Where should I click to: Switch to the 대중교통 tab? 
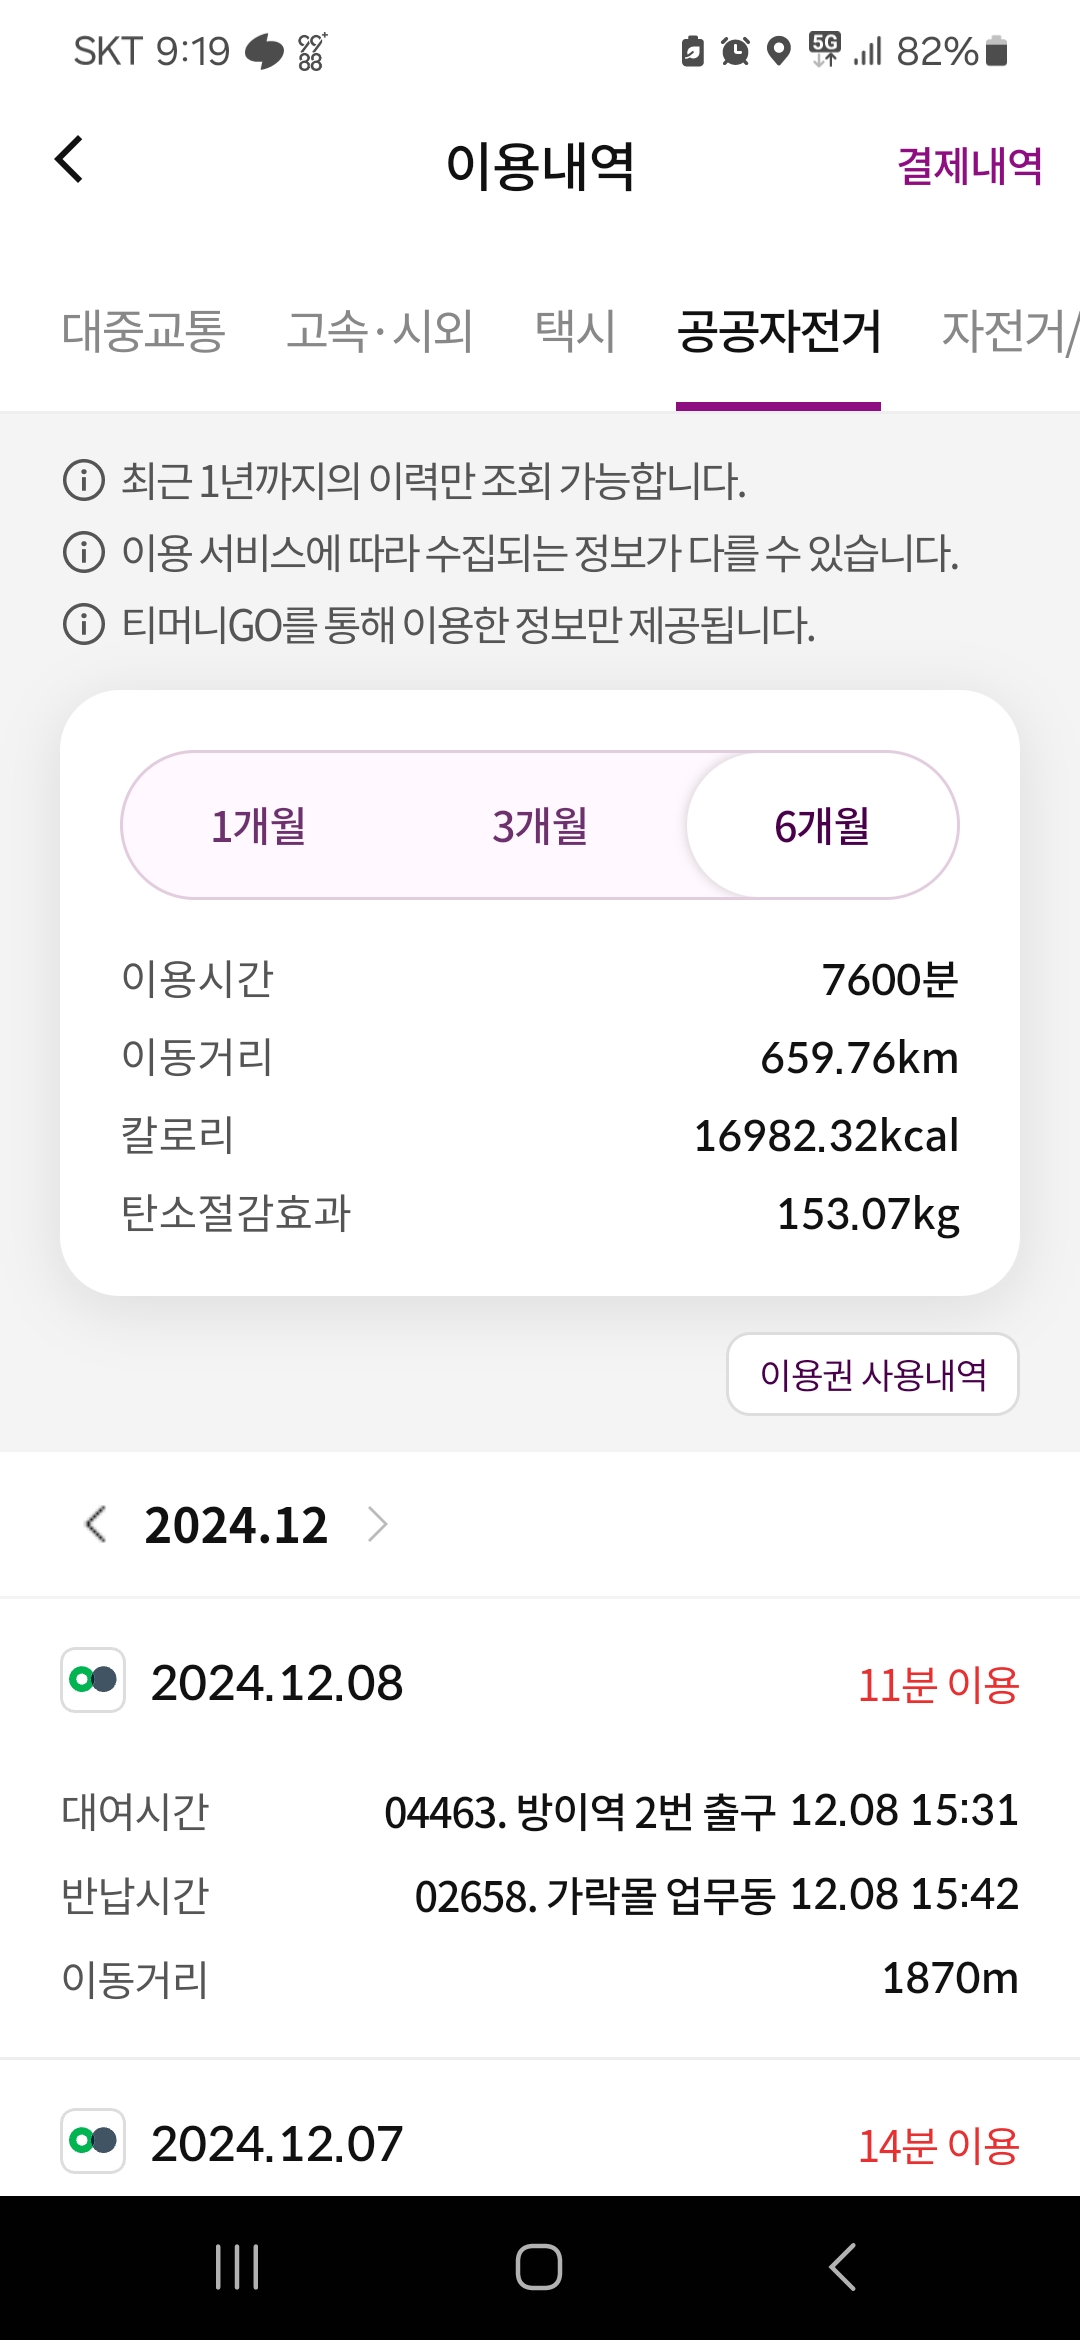pos(144,331)
